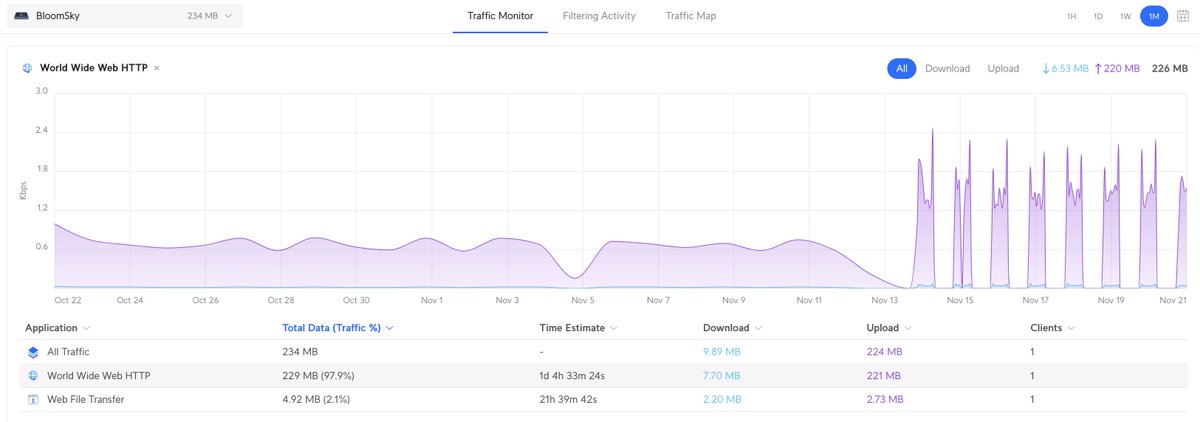Show All traffic in the chart
The image size is (1200, 422).
[x=901, y=68]
